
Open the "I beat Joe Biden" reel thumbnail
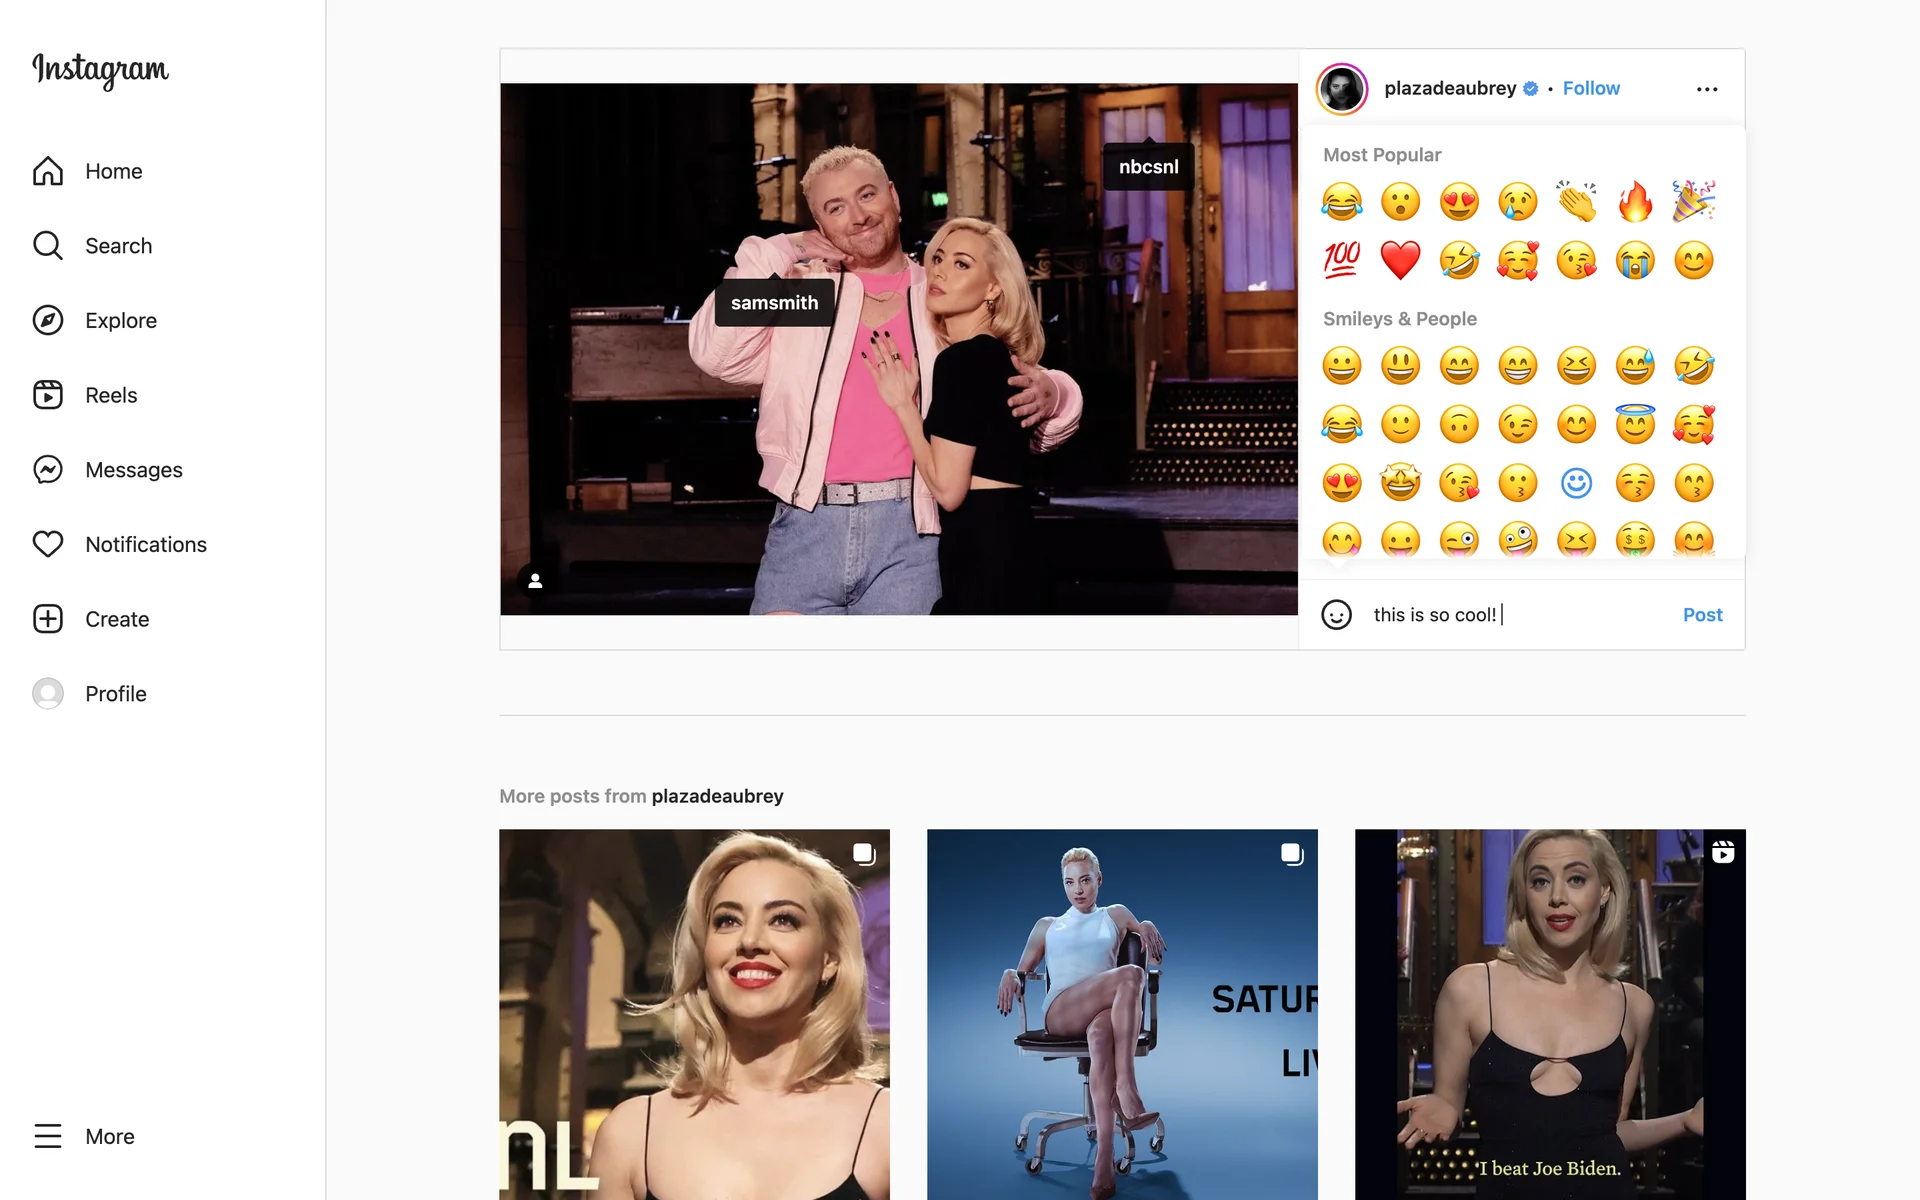[1550, 1014]
